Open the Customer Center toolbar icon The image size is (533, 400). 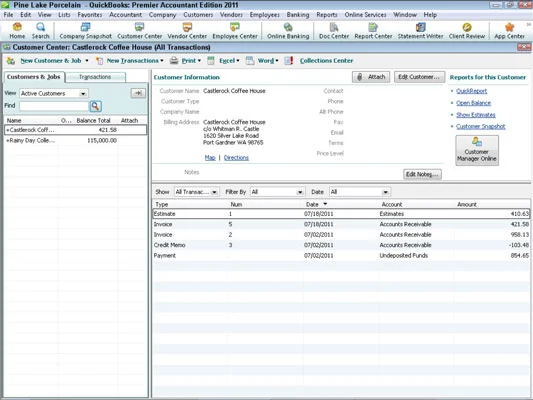click(139, 31)
